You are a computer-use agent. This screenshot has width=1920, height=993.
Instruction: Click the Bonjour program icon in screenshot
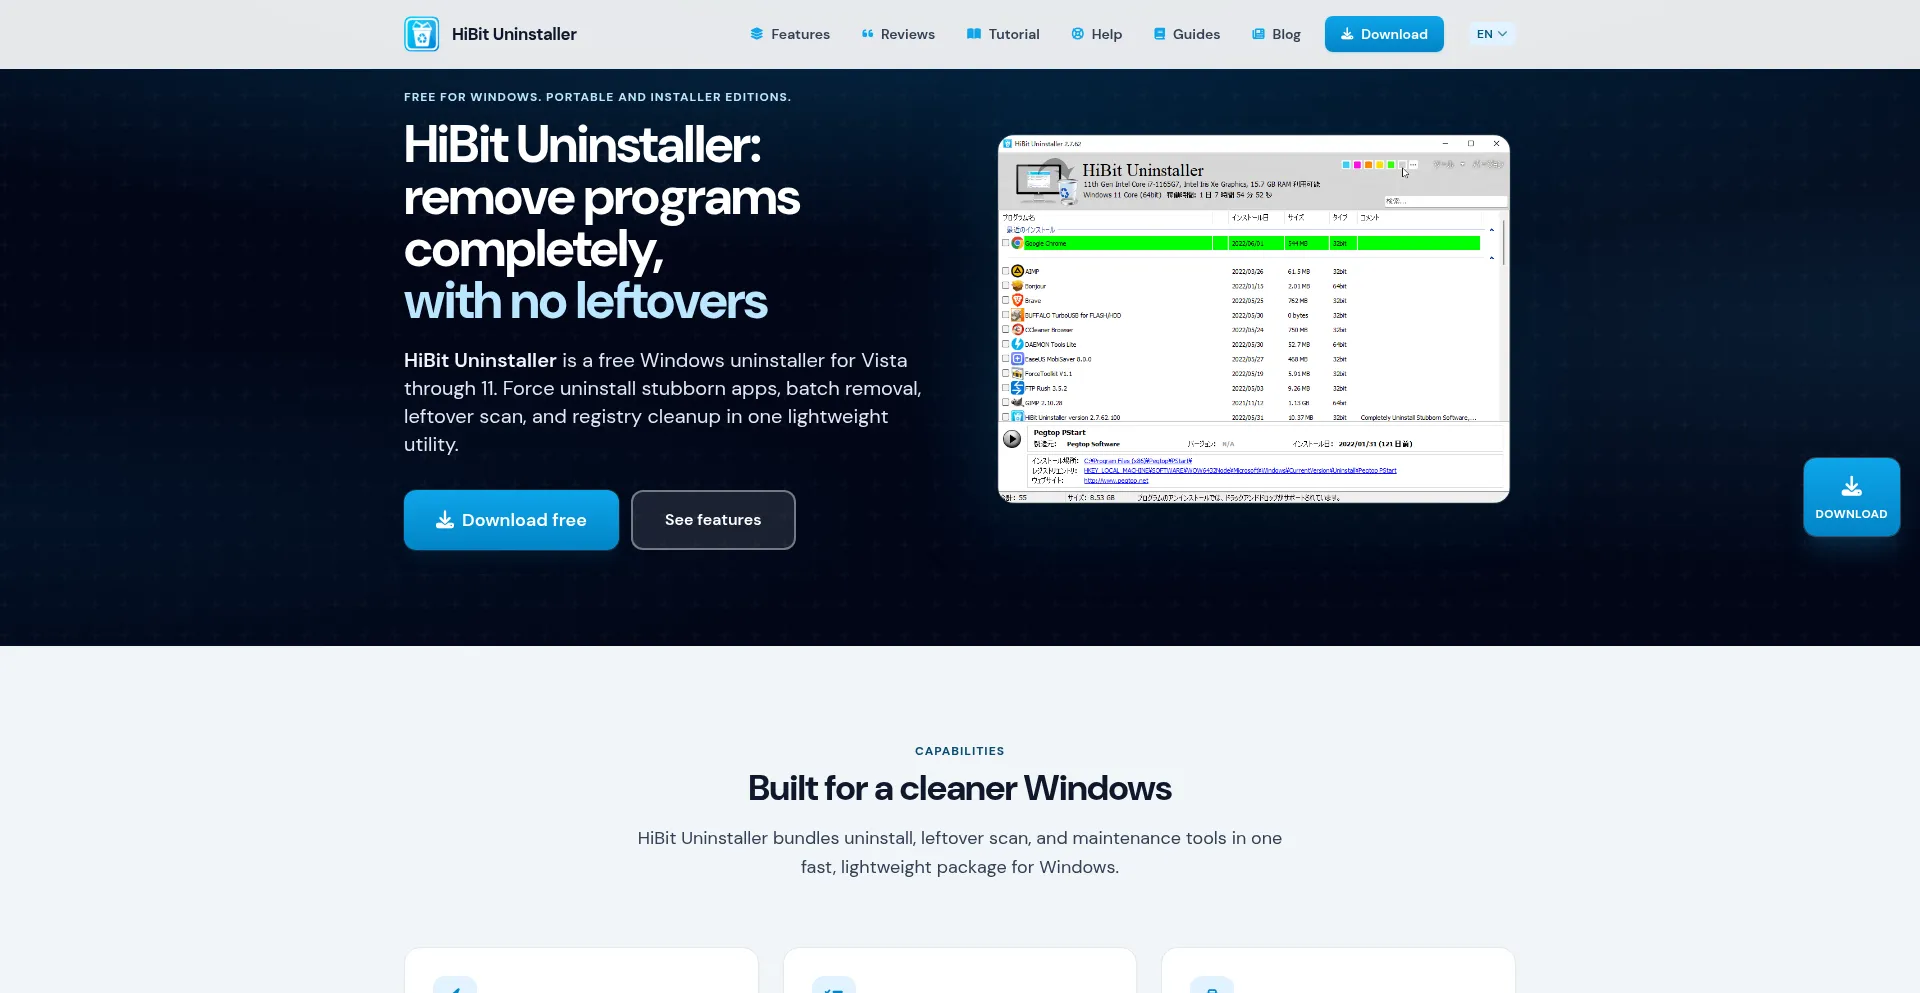click(1017, 286)
